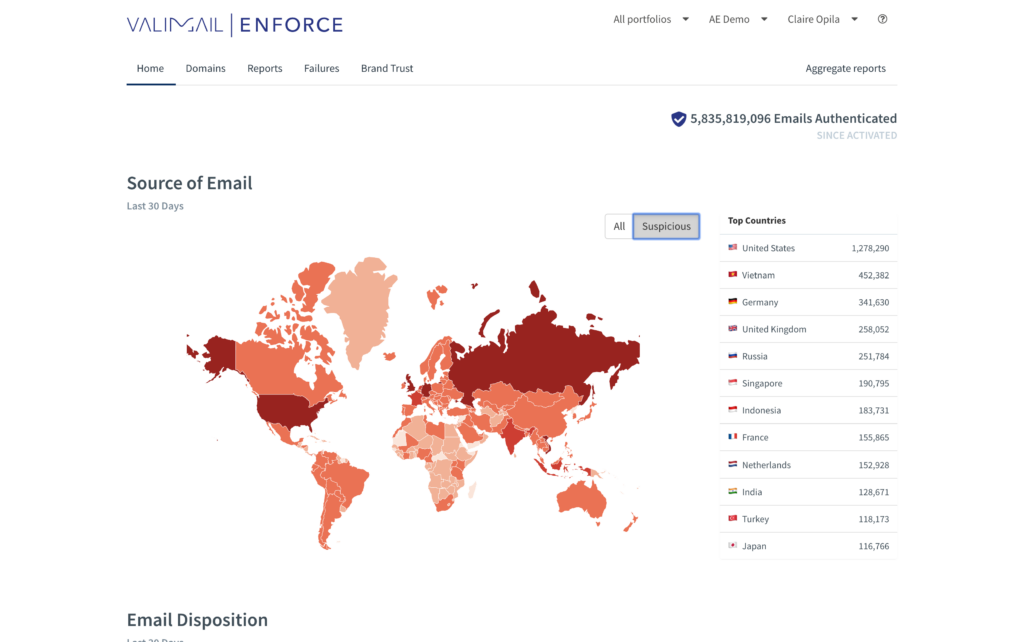The image size is (1024, 642).
Task: Click the 116,766 Japan count
Action: click(873, 546)
